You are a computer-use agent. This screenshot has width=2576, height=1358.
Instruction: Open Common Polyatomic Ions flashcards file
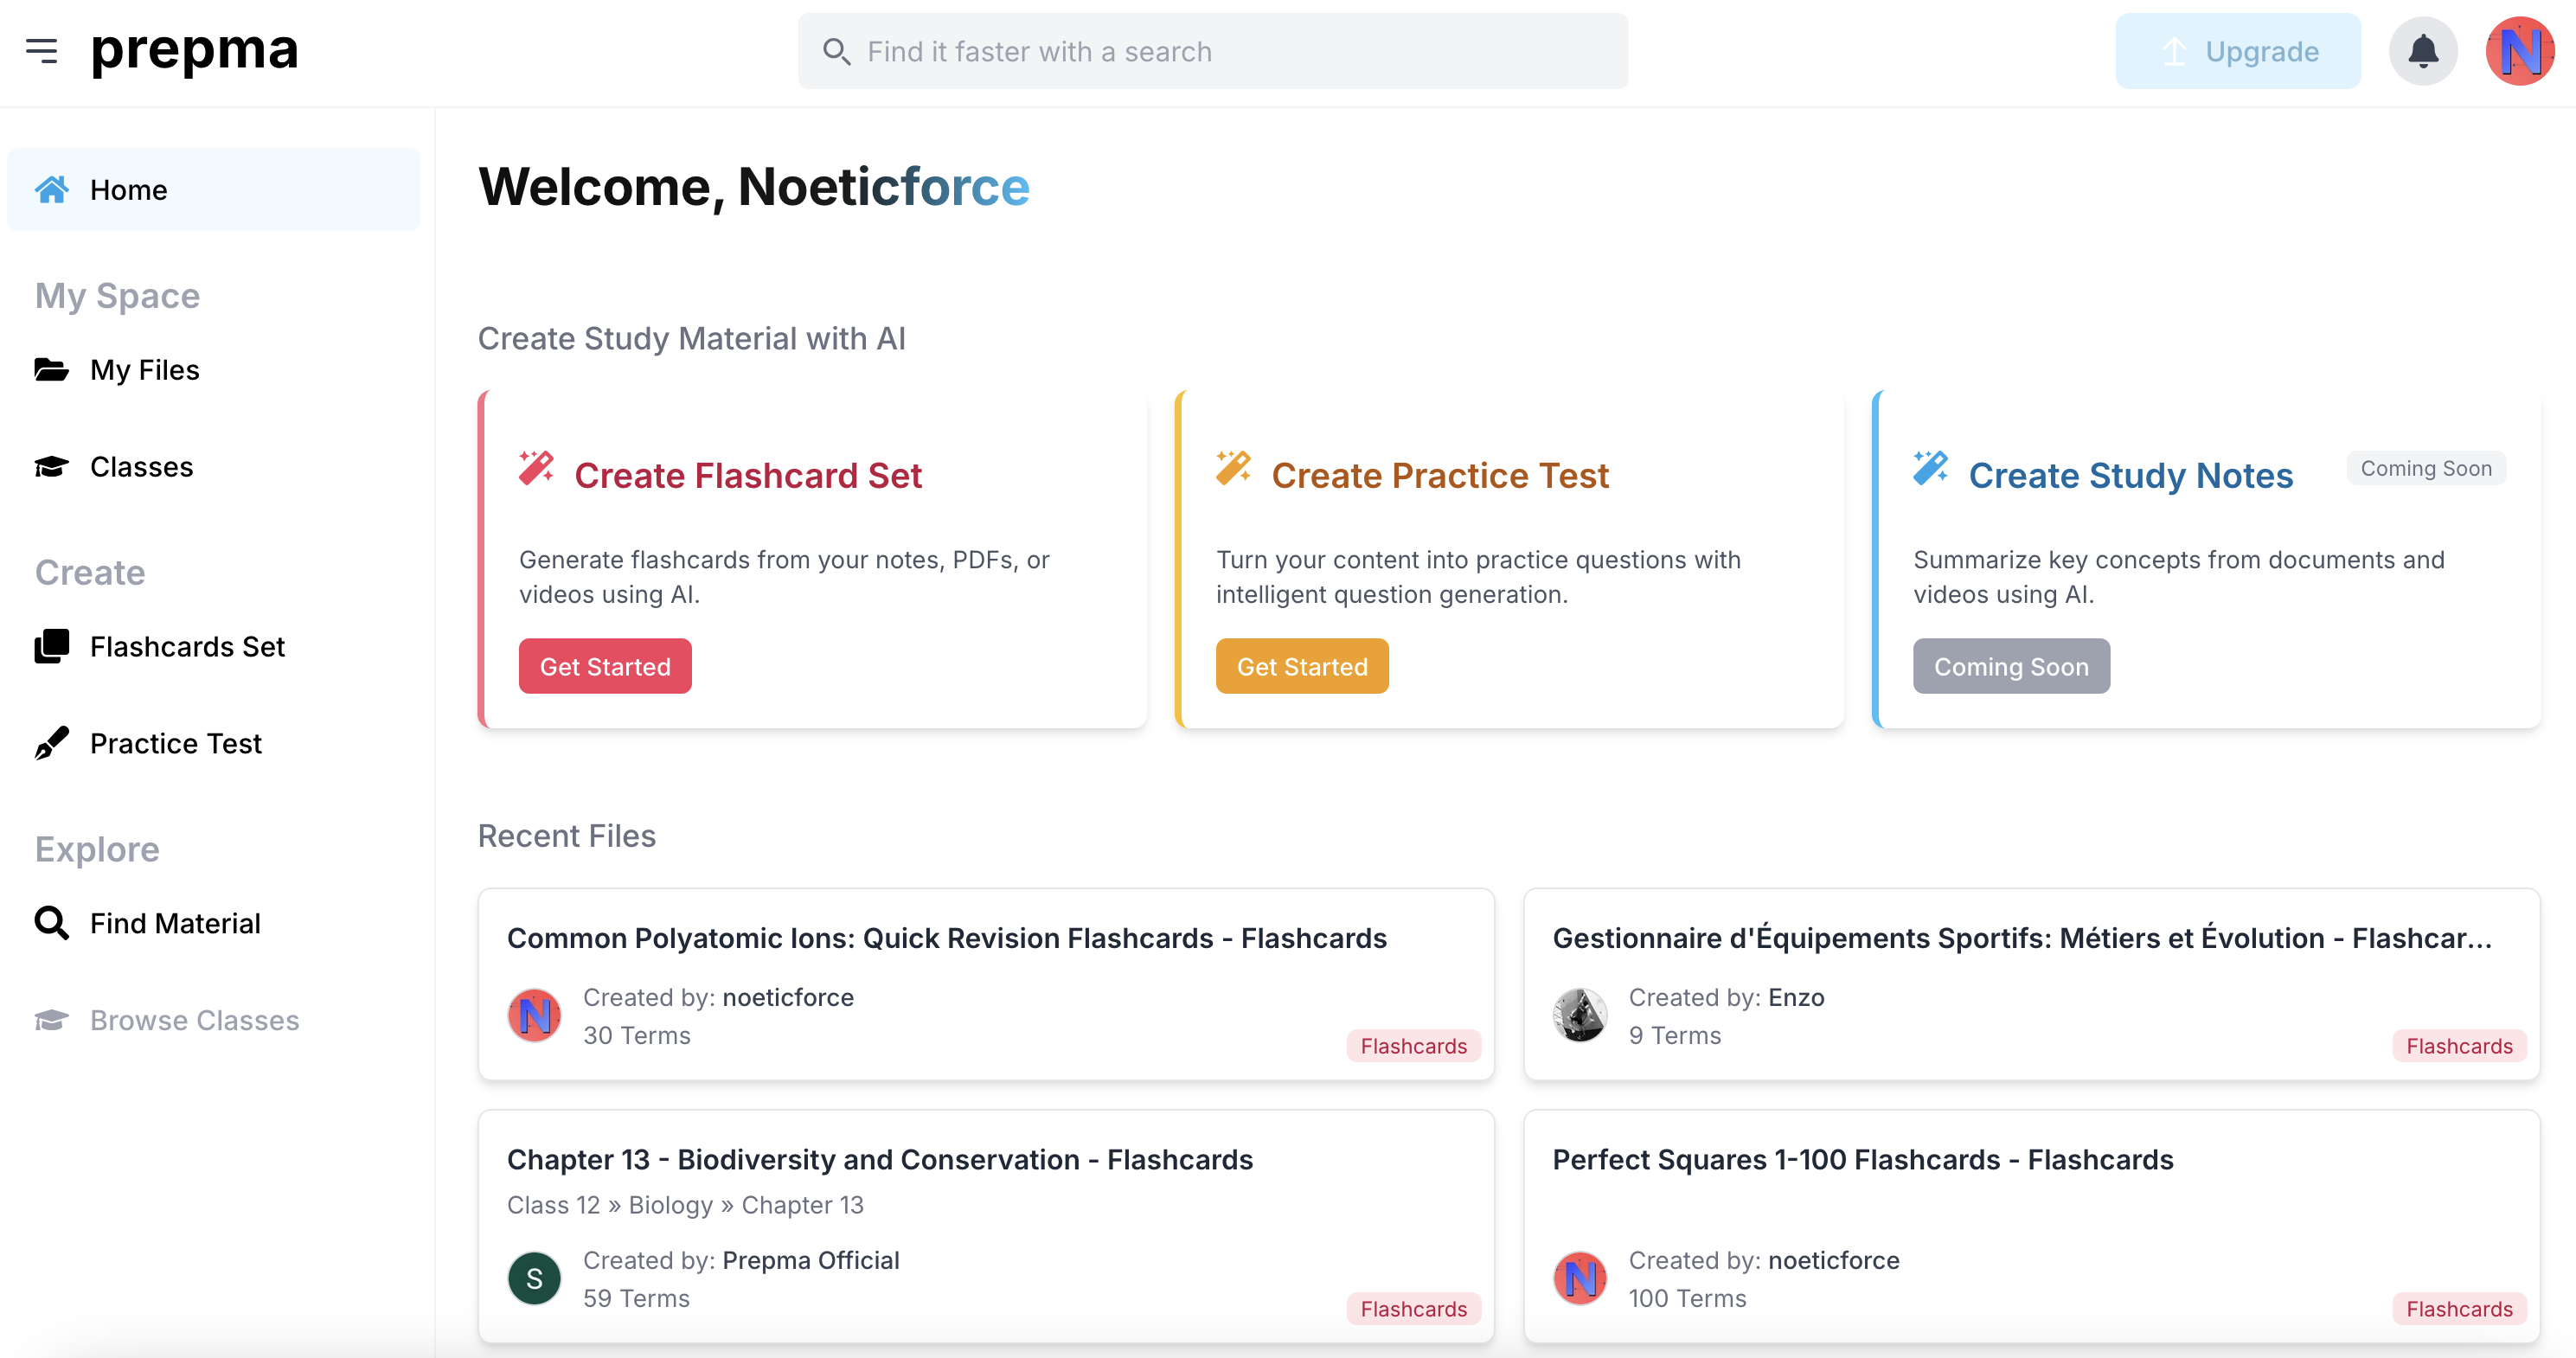[986, 984]
